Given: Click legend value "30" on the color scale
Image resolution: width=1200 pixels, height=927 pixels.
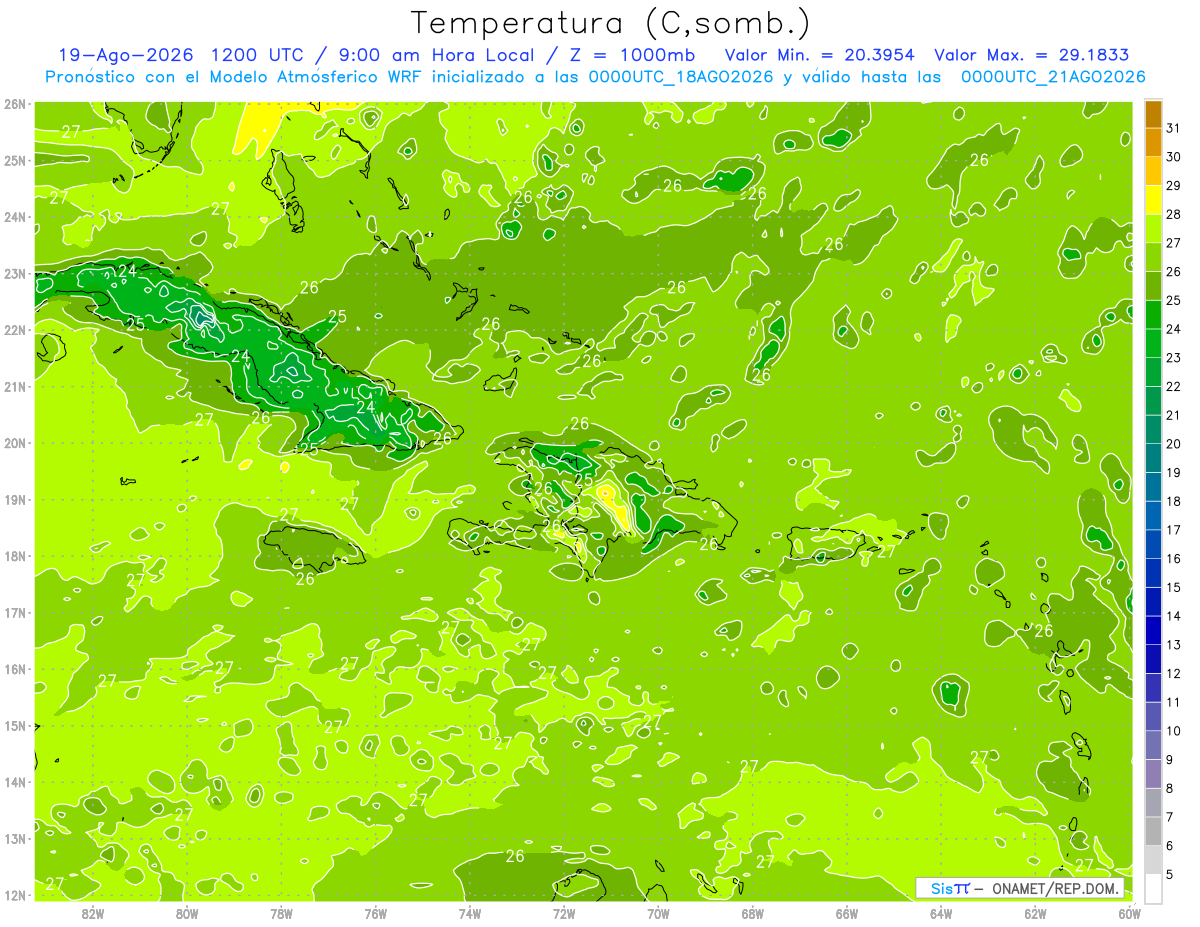Looking at the screenshot, I should tap(1173, 157).
